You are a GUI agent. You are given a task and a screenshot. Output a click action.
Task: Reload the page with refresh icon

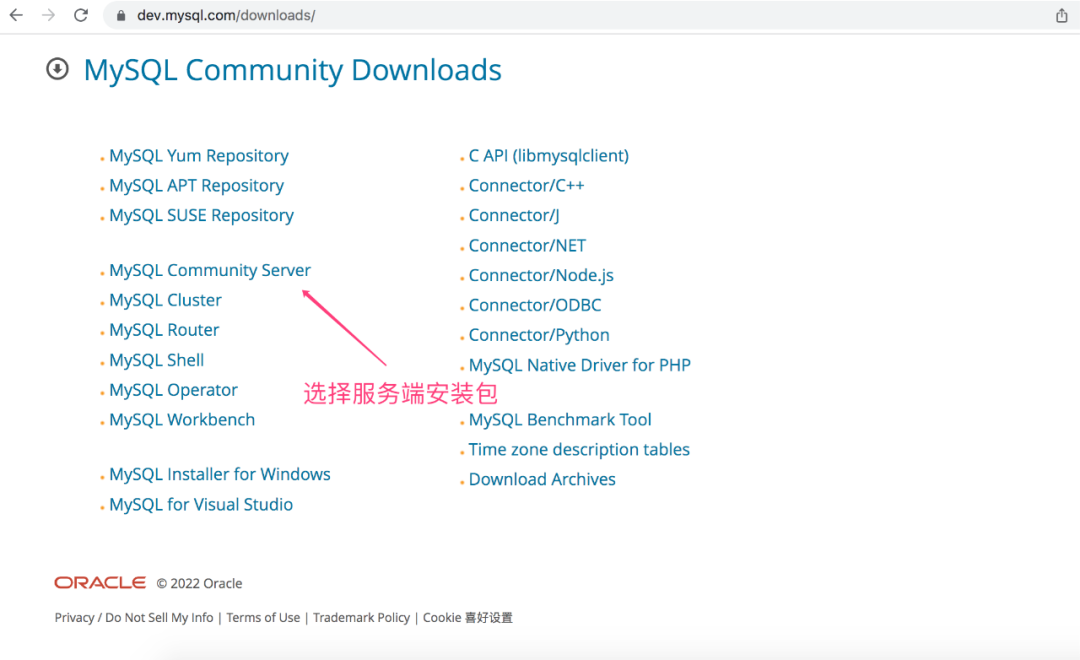point(81,16)
